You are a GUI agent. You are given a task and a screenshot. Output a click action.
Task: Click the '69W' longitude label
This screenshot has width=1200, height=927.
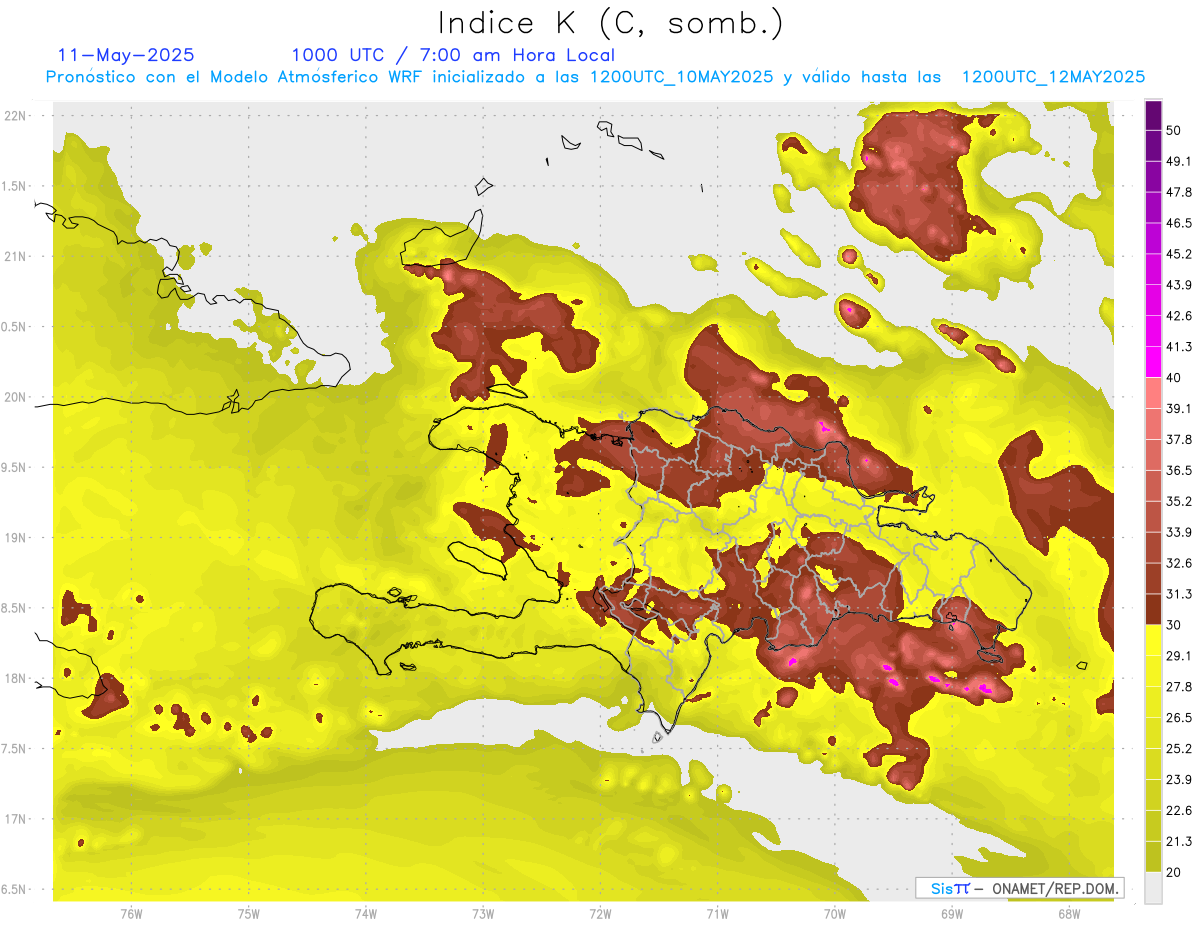click(952, 915)
